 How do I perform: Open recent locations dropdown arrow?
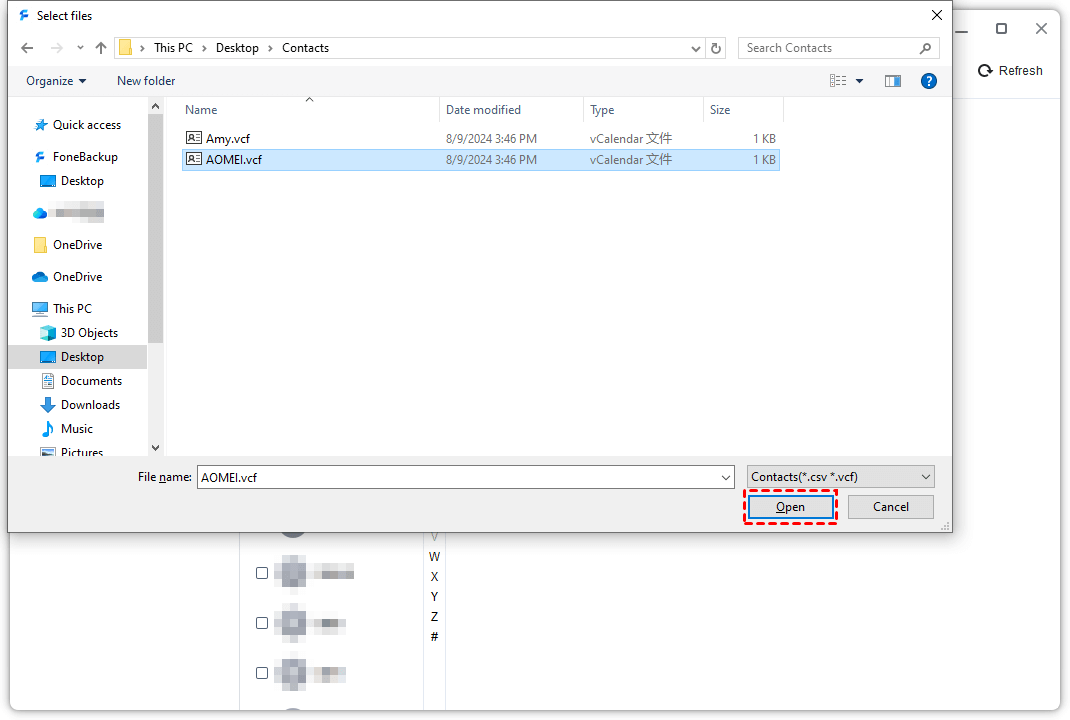[81, 48]
